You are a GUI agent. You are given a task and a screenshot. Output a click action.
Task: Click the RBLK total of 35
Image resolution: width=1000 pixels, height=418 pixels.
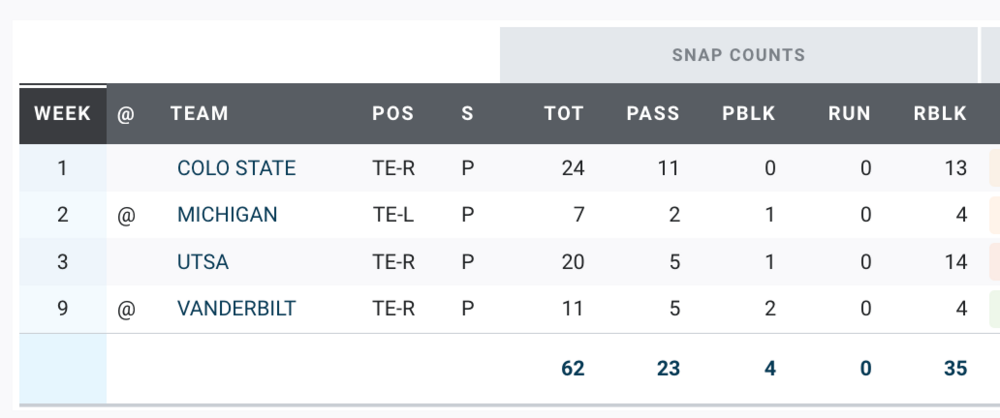click(955, 368)
